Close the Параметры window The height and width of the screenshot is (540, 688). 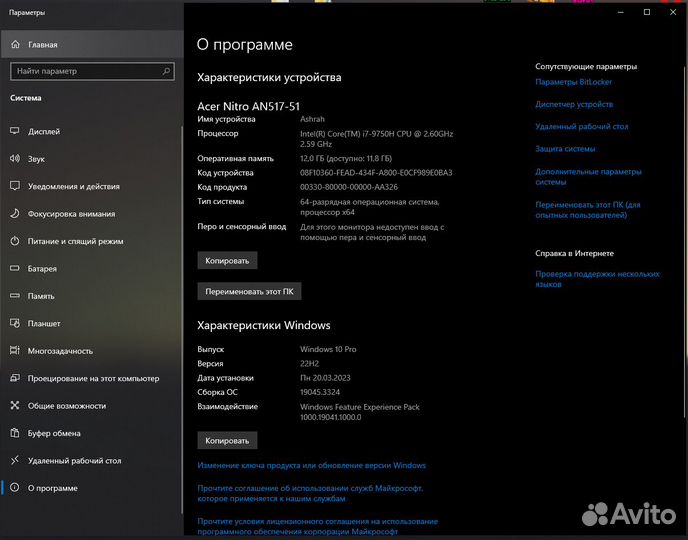pos(673,12)
